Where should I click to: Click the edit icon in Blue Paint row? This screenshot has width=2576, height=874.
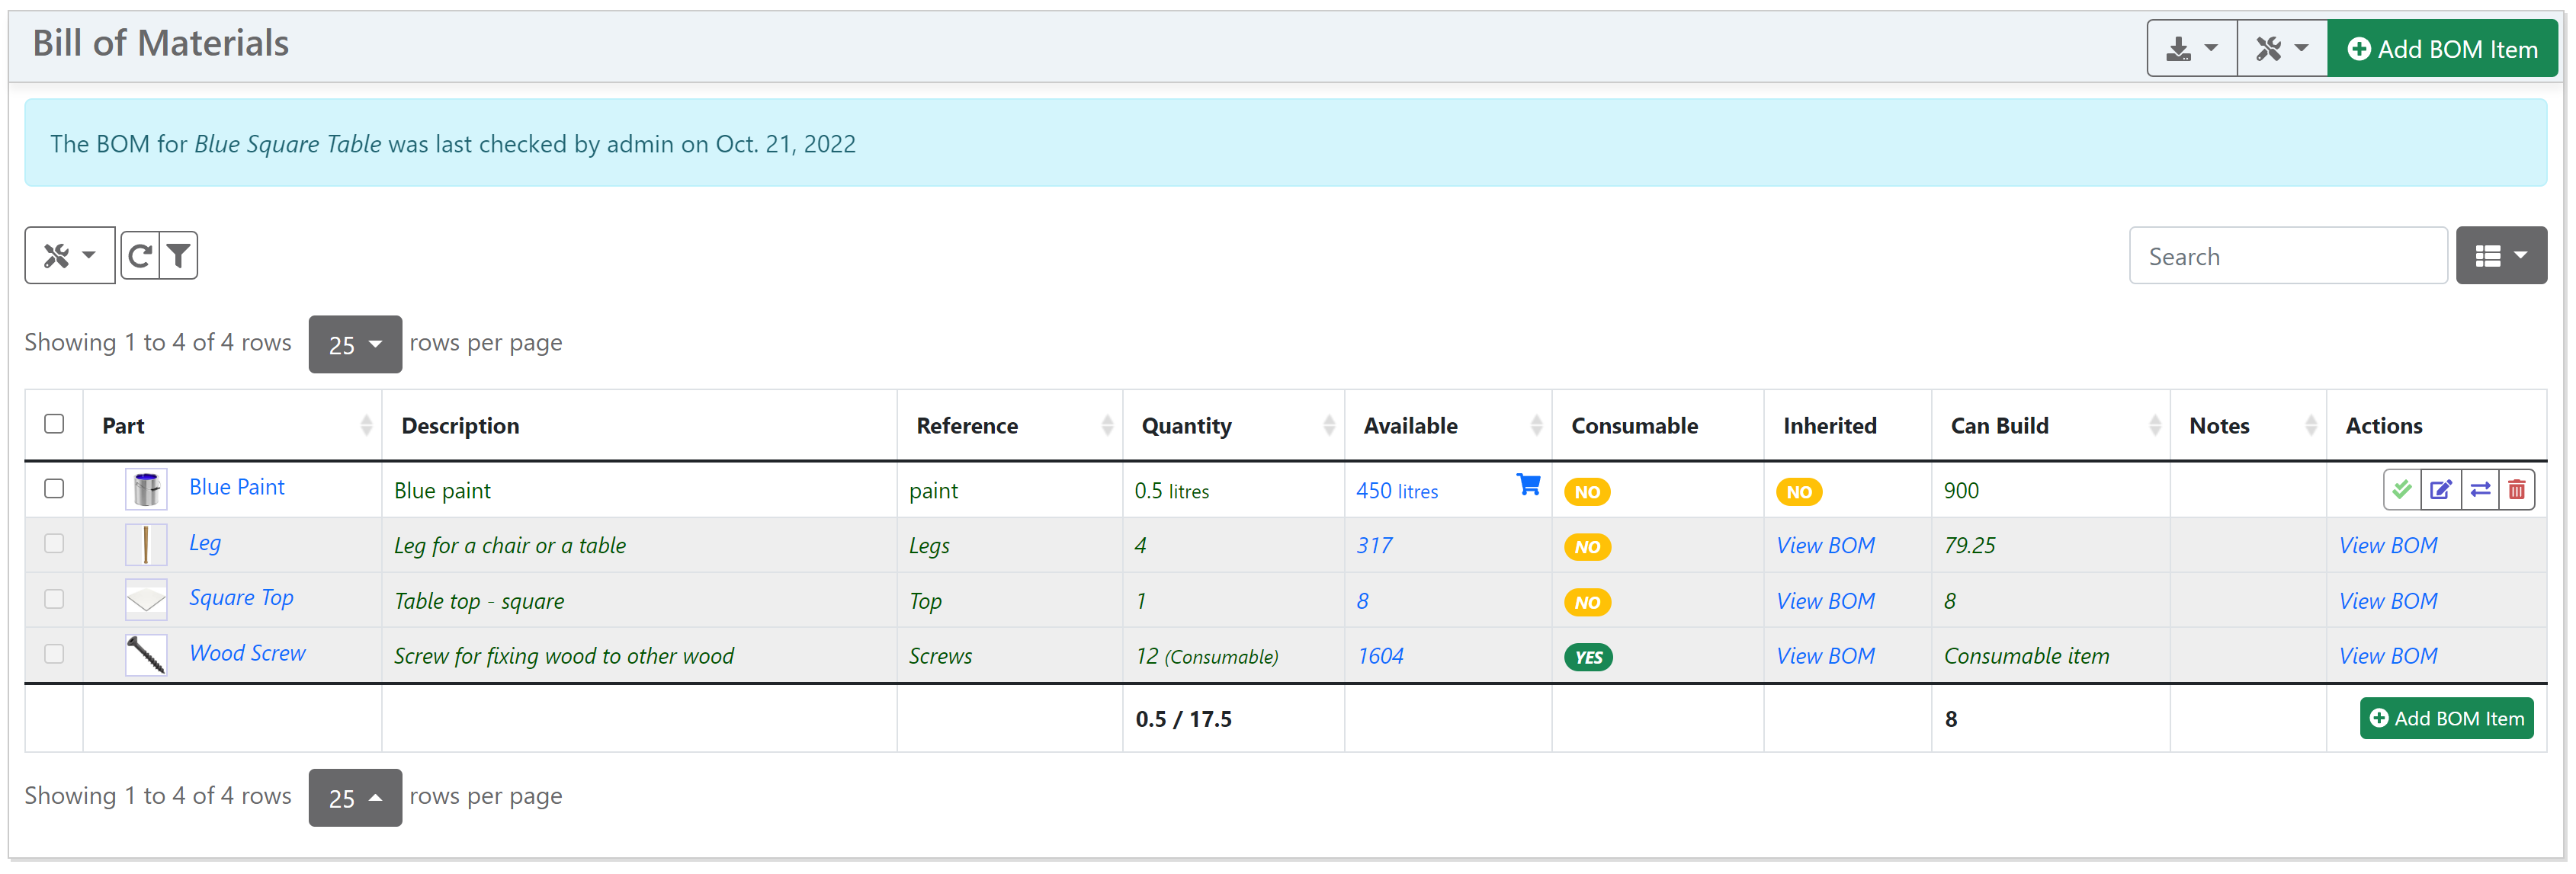[x=2440, y=490]
